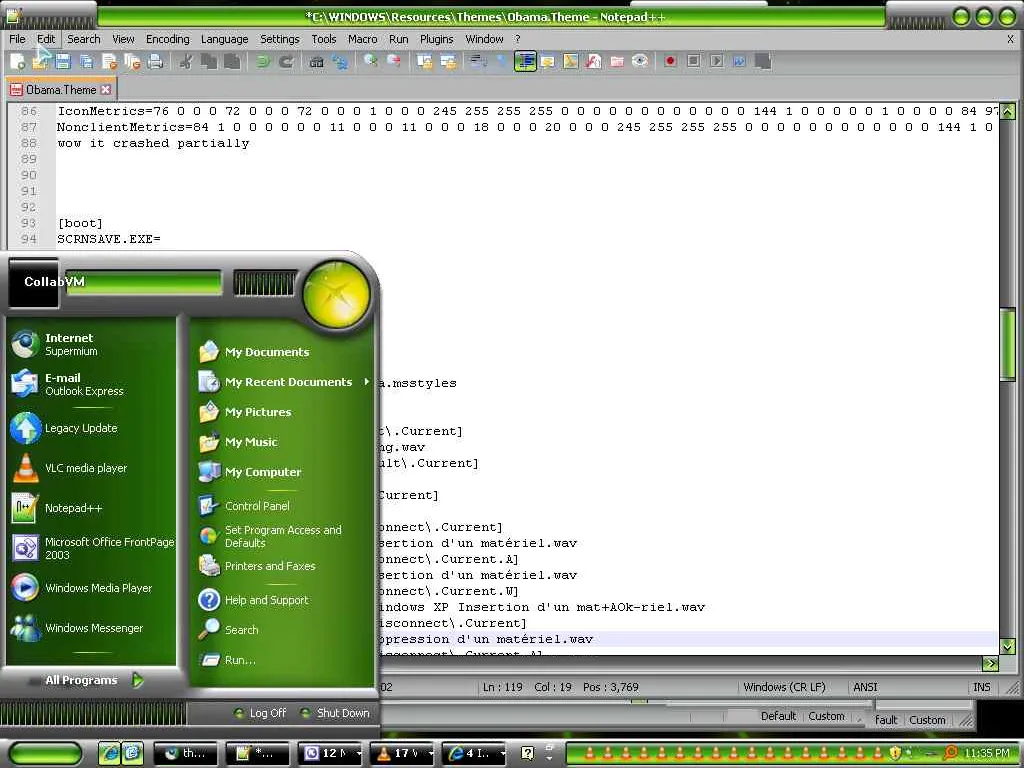Click the vertical scrollbar thumb
Screen dimensions: 1024x768
click(x=1008, y=345)
